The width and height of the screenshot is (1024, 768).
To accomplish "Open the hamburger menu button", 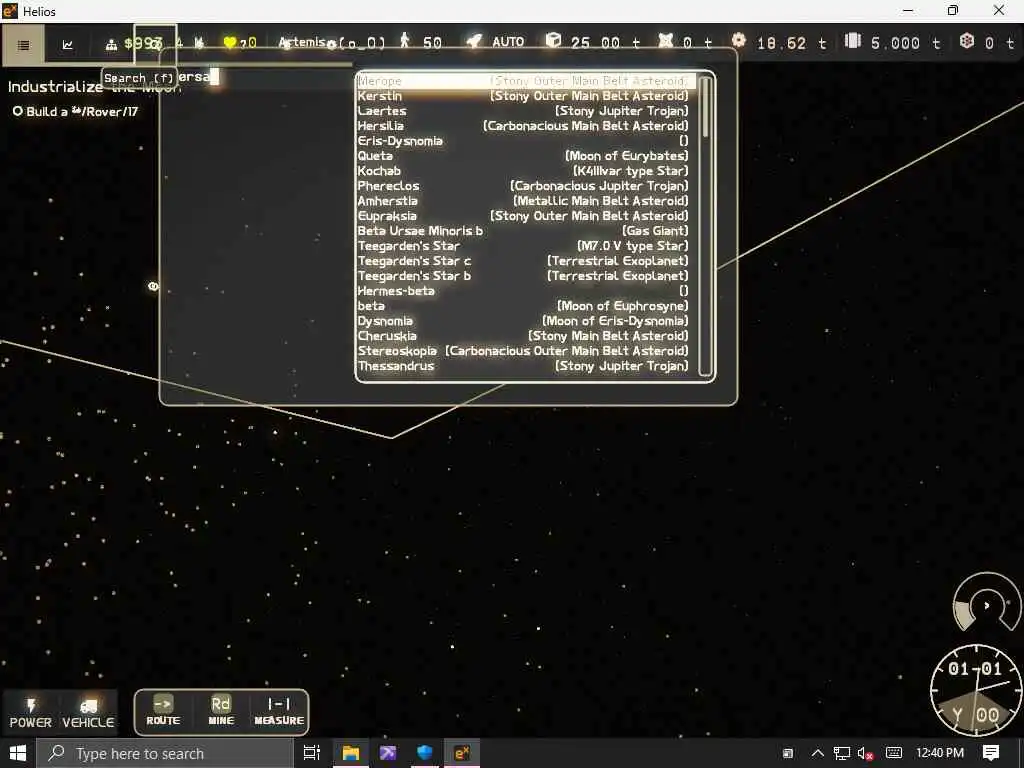I will click(23, 45).
